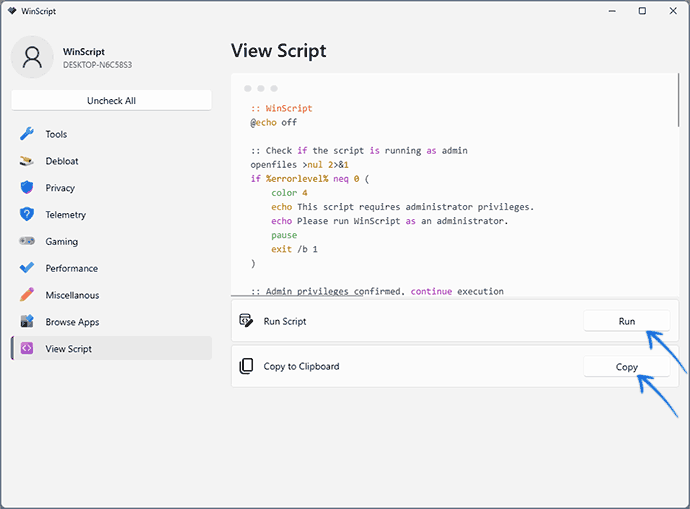690x509 pixels.
Task: Click the user profile avatar
Action: (32, 57)
